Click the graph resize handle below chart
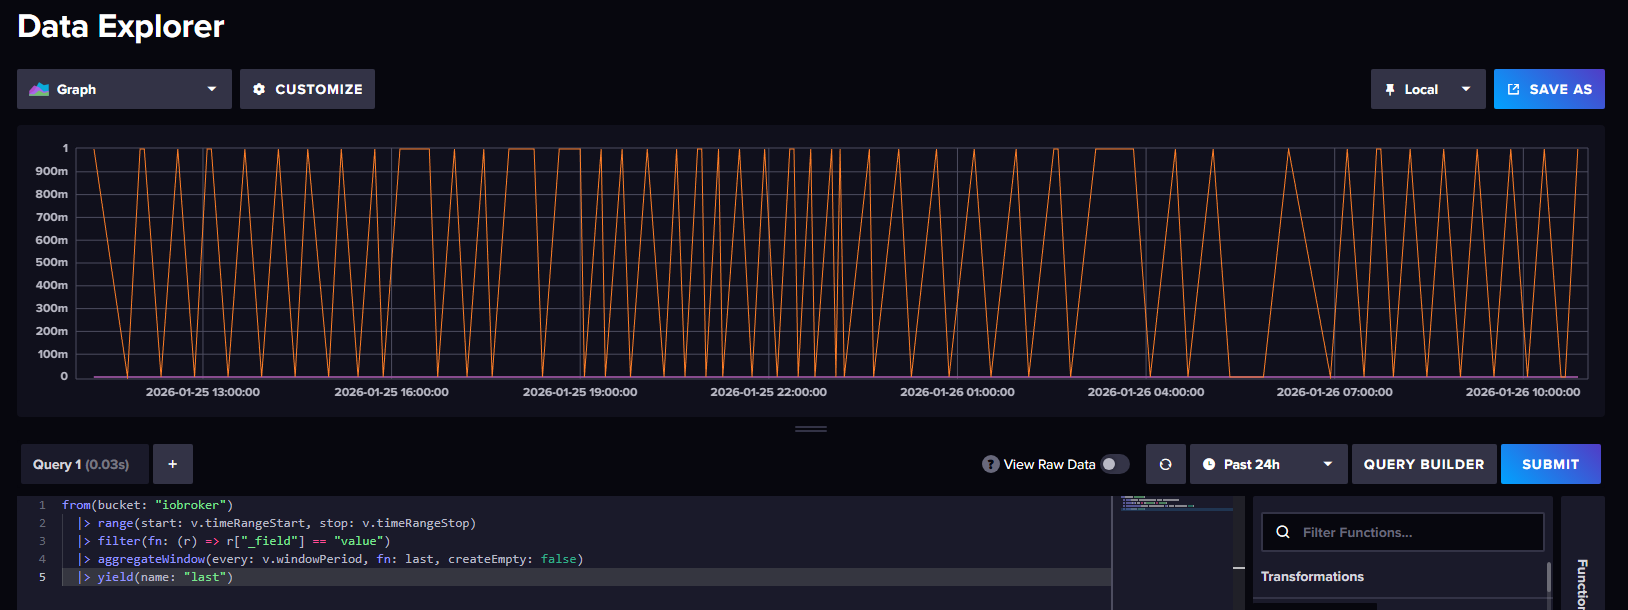Image resolution: width=1628 pixels, height=610 pixels. (810, 429)
